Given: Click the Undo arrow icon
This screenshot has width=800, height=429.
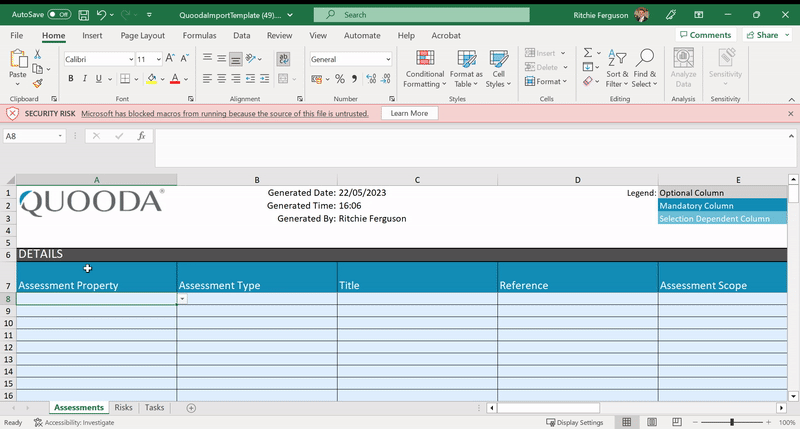Looking at the screenshot, I should point(101,15).
